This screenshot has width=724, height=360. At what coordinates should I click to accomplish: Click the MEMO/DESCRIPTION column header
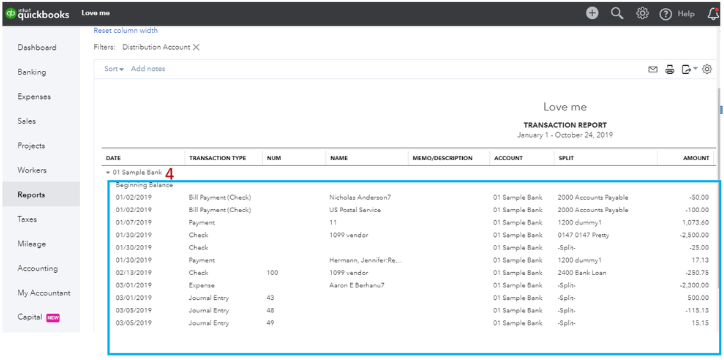pyautogui.click(x=442, y=158)
